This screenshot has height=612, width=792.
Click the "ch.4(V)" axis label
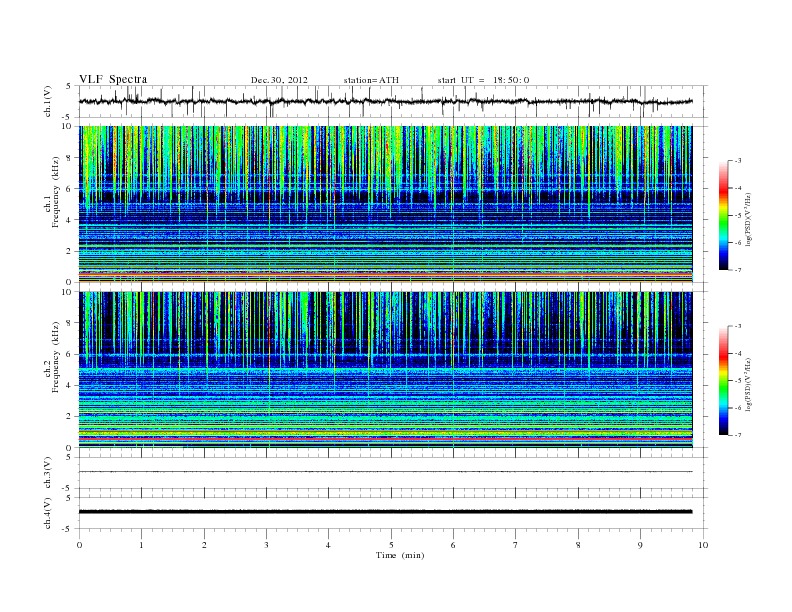pos(48,513)
